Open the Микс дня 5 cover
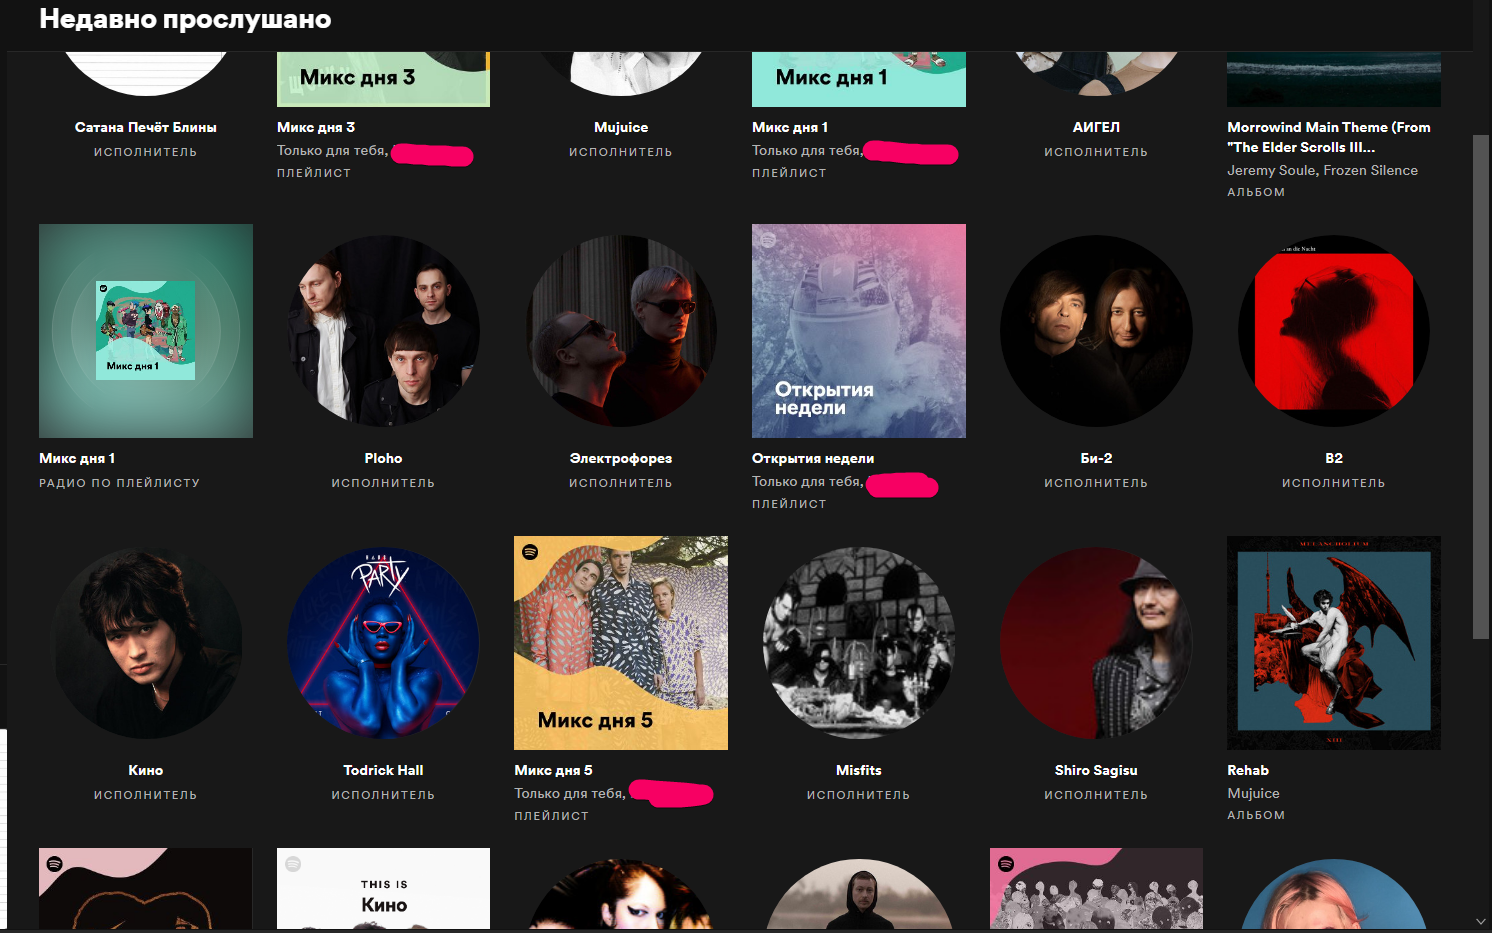Viewport: 1492px width, 933px height. coord(621,643)
